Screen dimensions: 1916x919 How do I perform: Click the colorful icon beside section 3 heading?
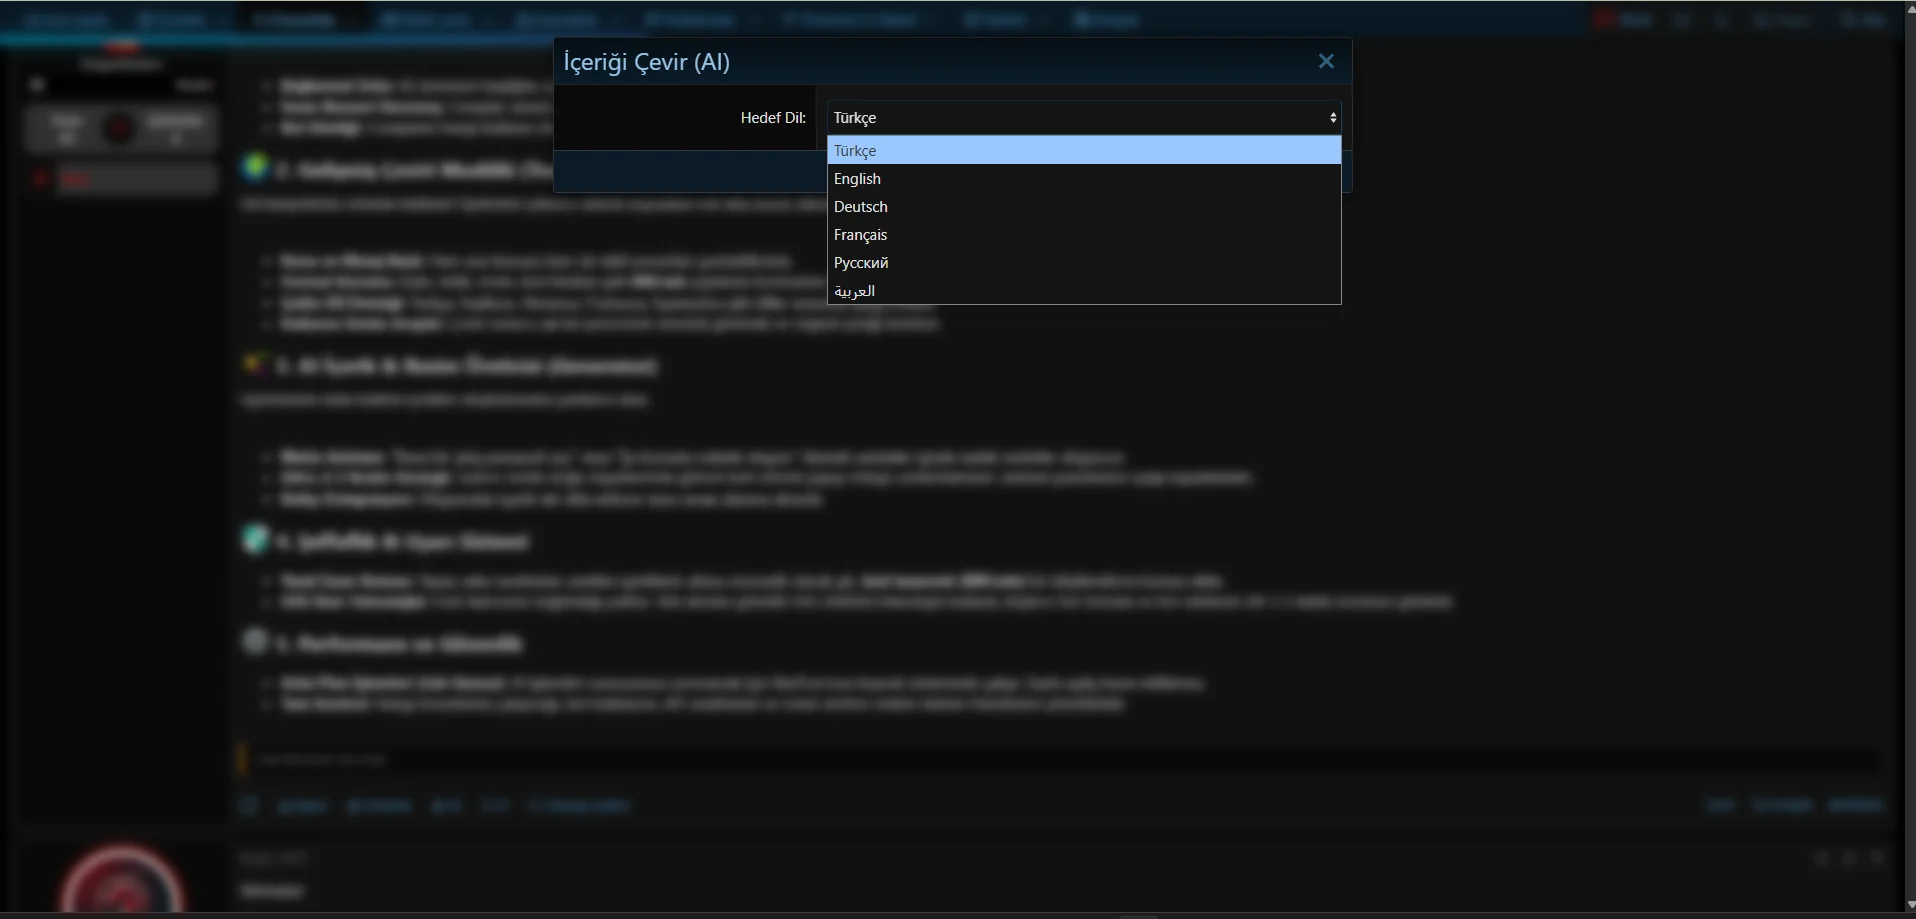[255, 365]
